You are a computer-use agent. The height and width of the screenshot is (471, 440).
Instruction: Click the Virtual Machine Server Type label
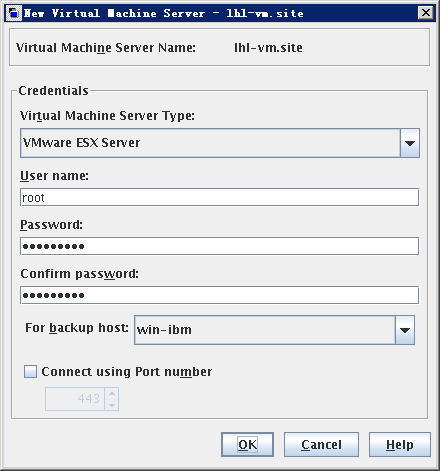[107, 116]
